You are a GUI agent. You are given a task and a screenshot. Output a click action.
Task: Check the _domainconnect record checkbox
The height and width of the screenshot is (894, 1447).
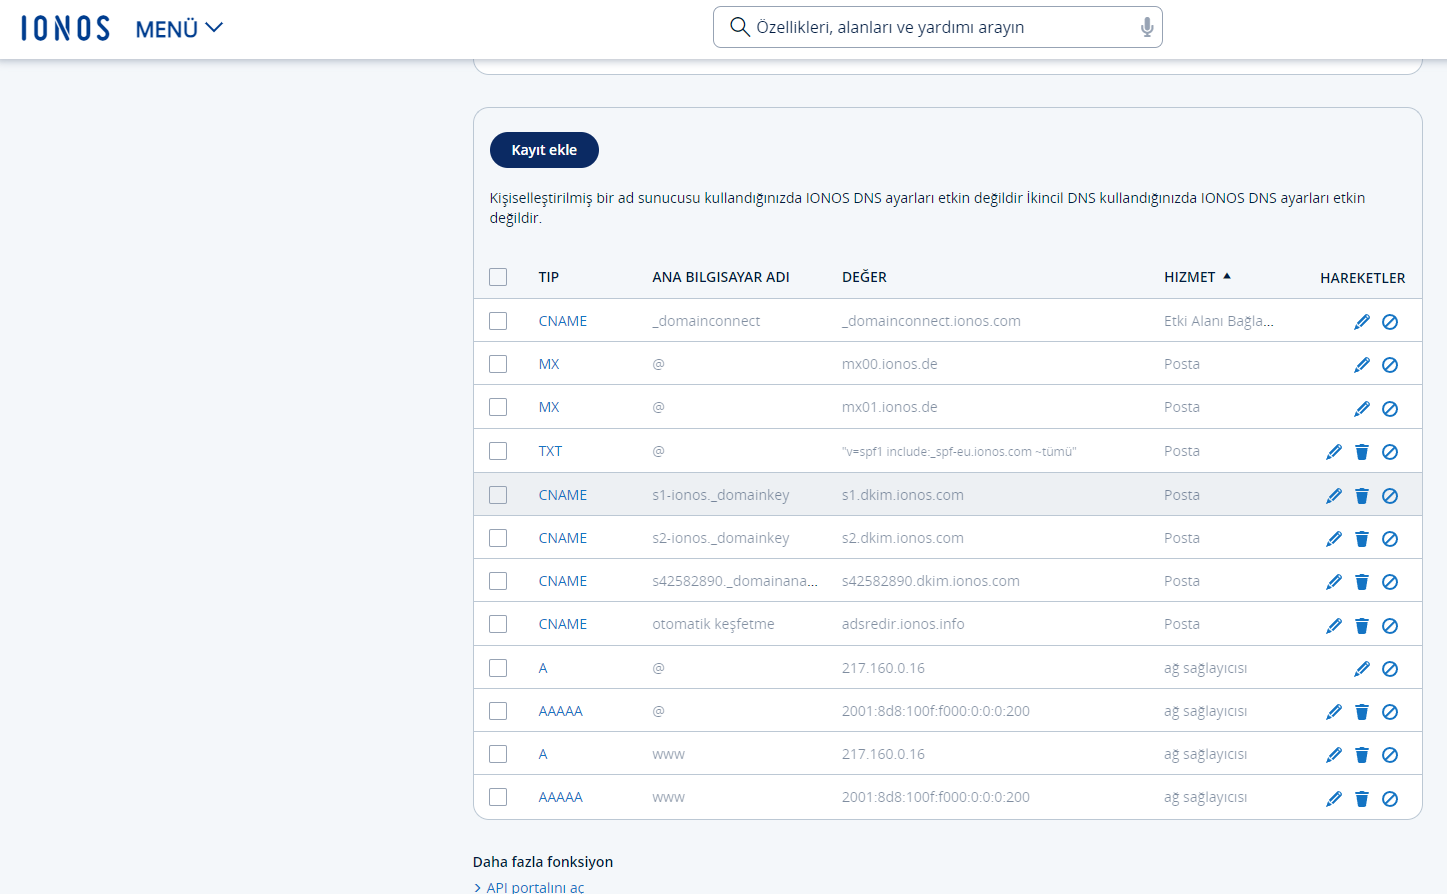click(x=498, y=321)
